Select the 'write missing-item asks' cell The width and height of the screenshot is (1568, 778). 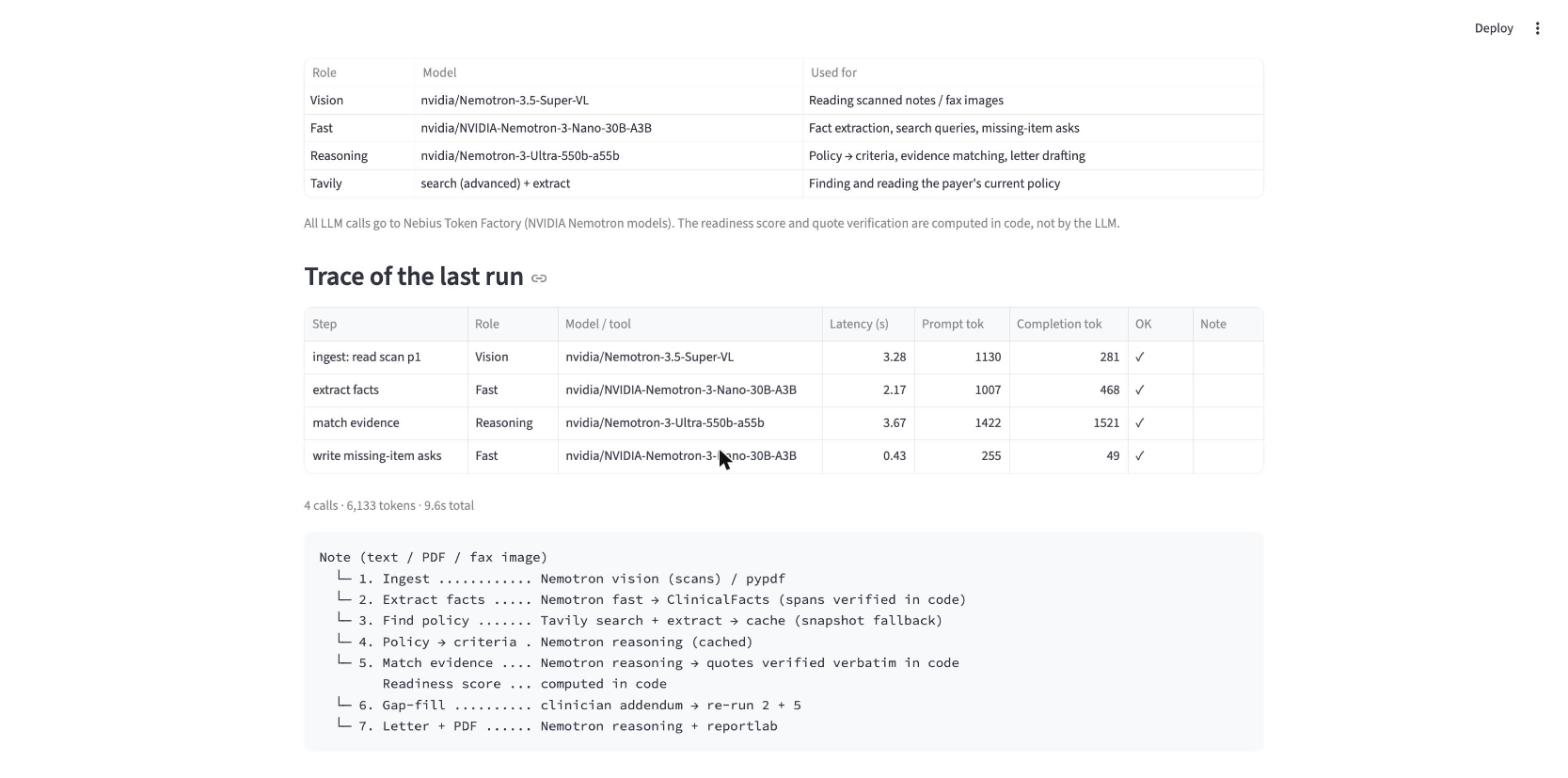[x=386, y=456]
